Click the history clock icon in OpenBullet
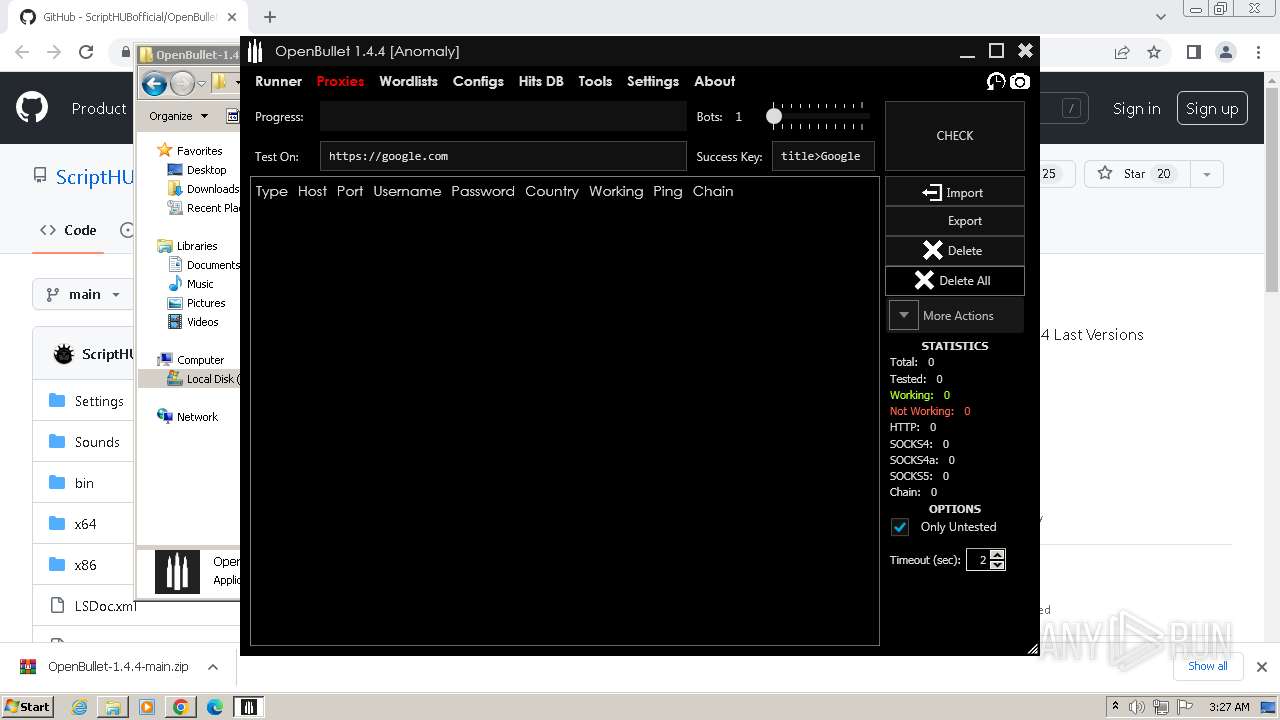Image resolution: width=1280 pixels, height=720 pixels. (x=996, y=82)
